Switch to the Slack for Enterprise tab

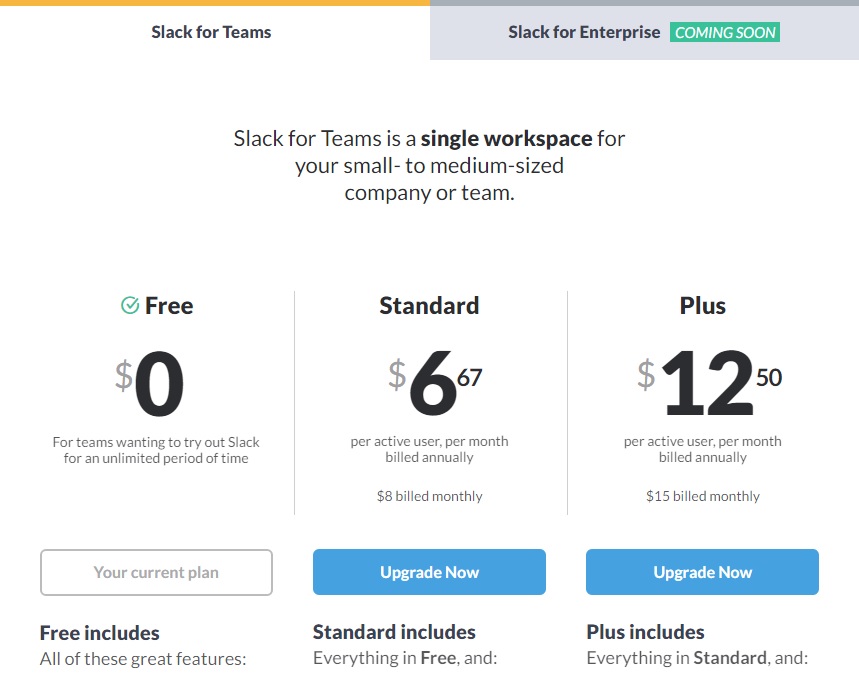click(584, 32)
